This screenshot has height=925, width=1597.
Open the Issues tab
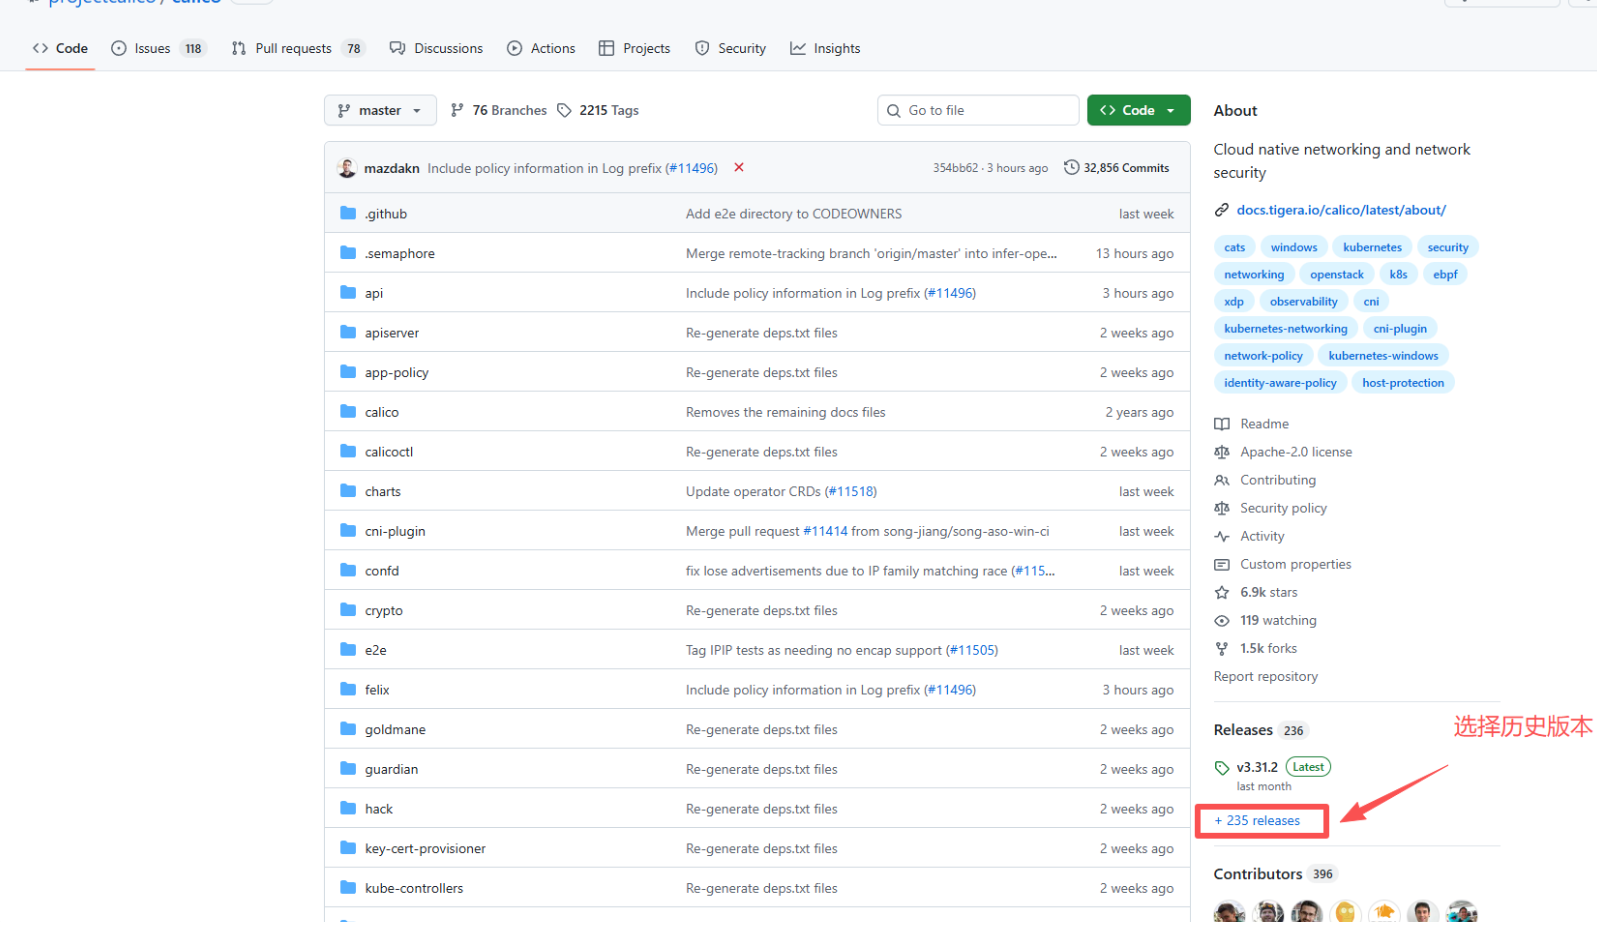pyautogui.click(x=158, y=48)
